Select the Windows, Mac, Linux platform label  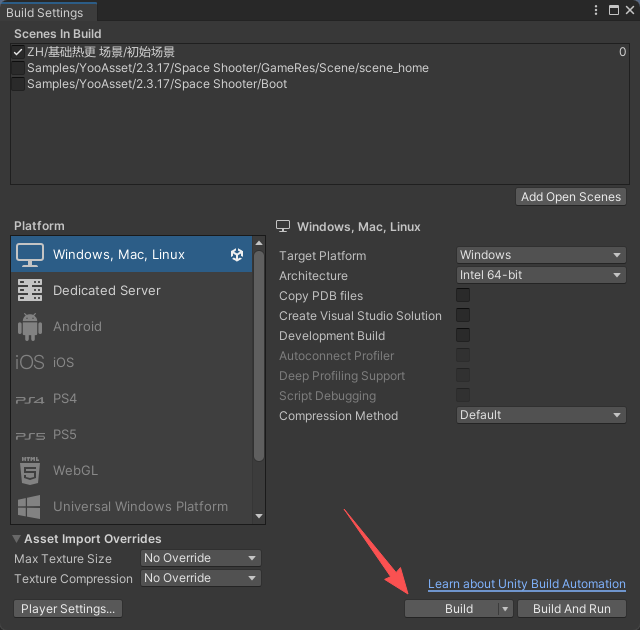tap(119, 255)
